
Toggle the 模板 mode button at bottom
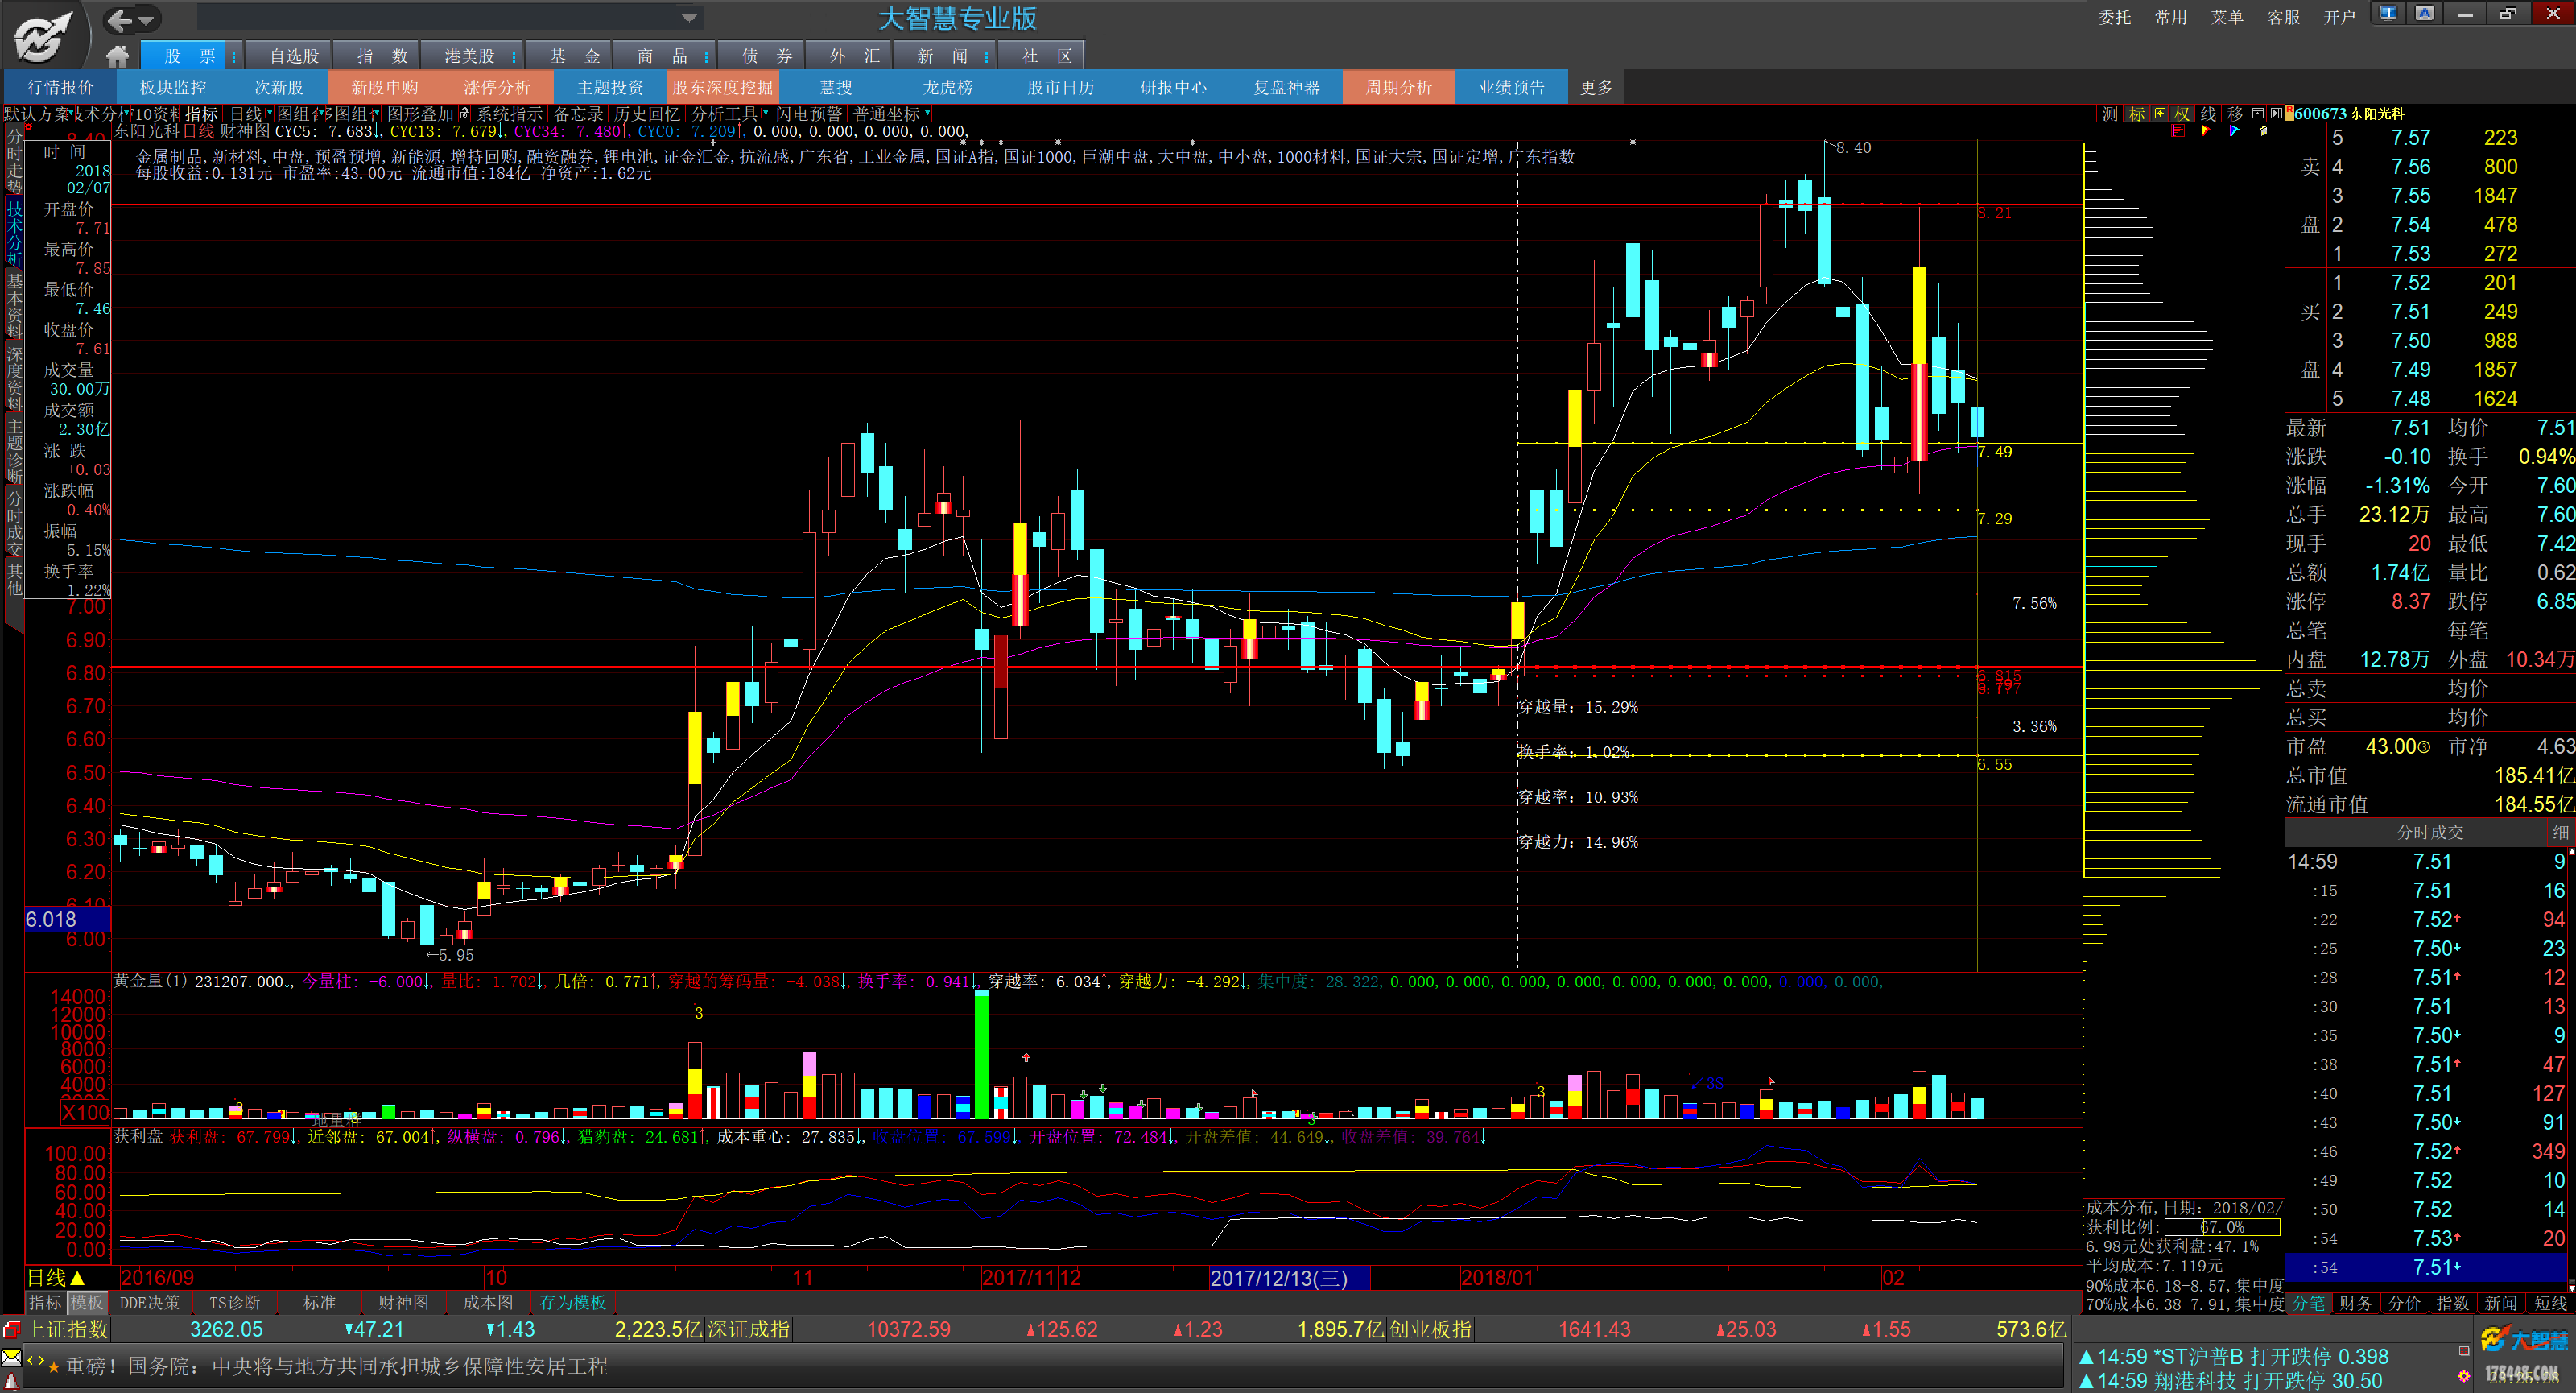click(87, 1302)
